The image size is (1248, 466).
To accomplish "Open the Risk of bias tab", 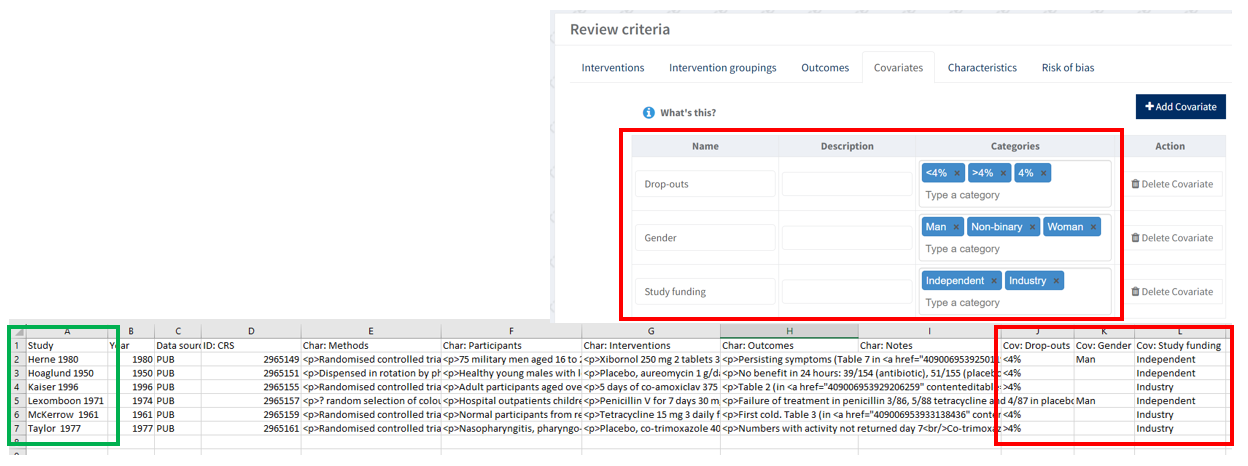I will coord(1068,68).
